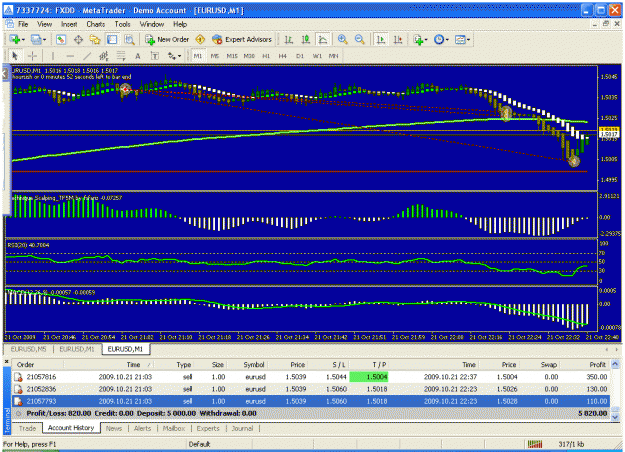Launch MetaEditor from the yellow diamond icon
The width and height of the screenshot is (625, 452).
200,39
